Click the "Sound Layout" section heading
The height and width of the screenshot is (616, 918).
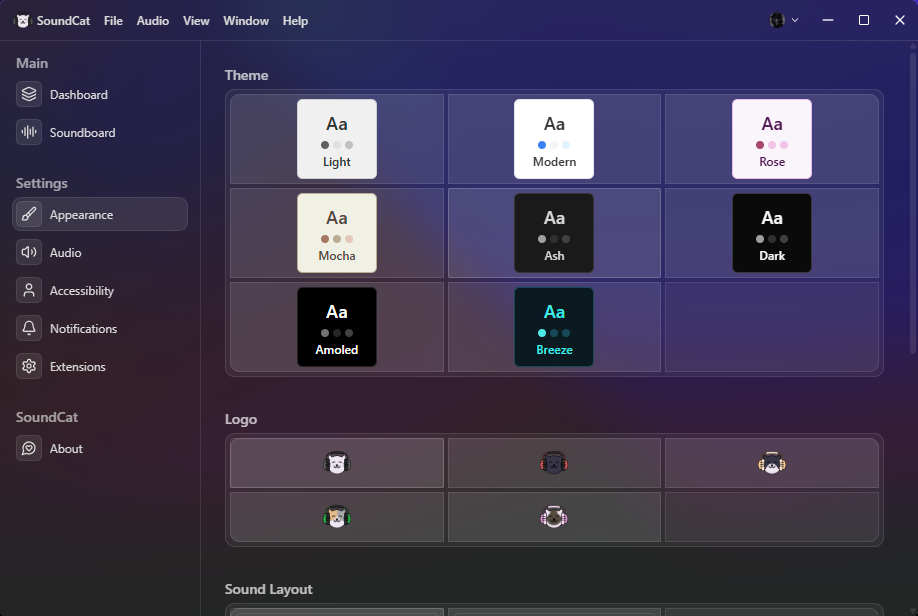coord(269,589)
